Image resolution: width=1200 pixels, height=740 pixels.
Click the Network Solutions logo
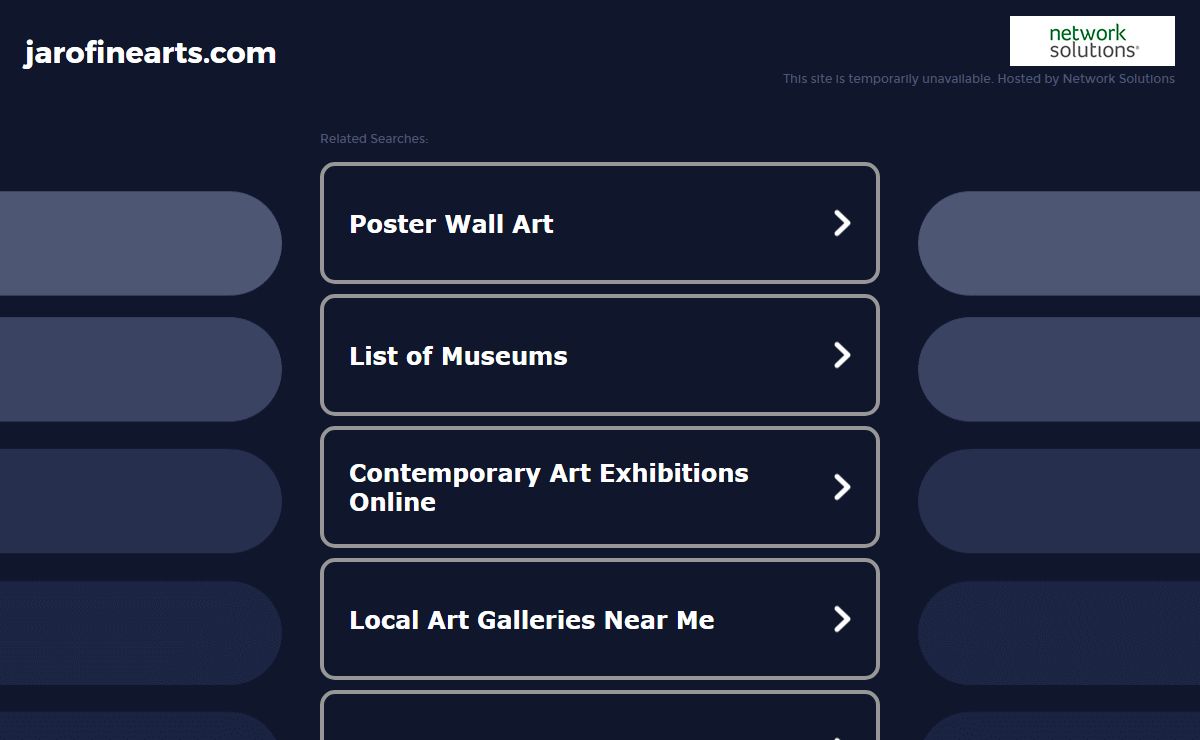[x=1092, y=41]
